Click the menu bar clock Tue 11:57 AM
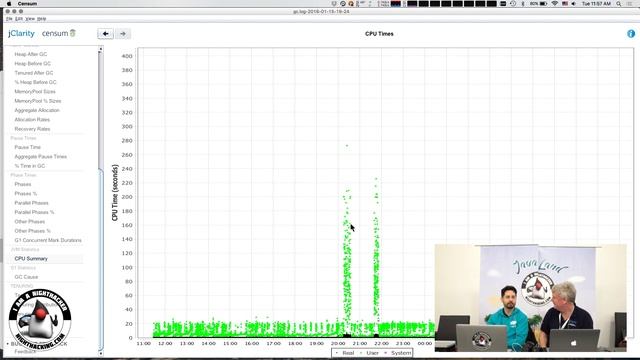 596,3
